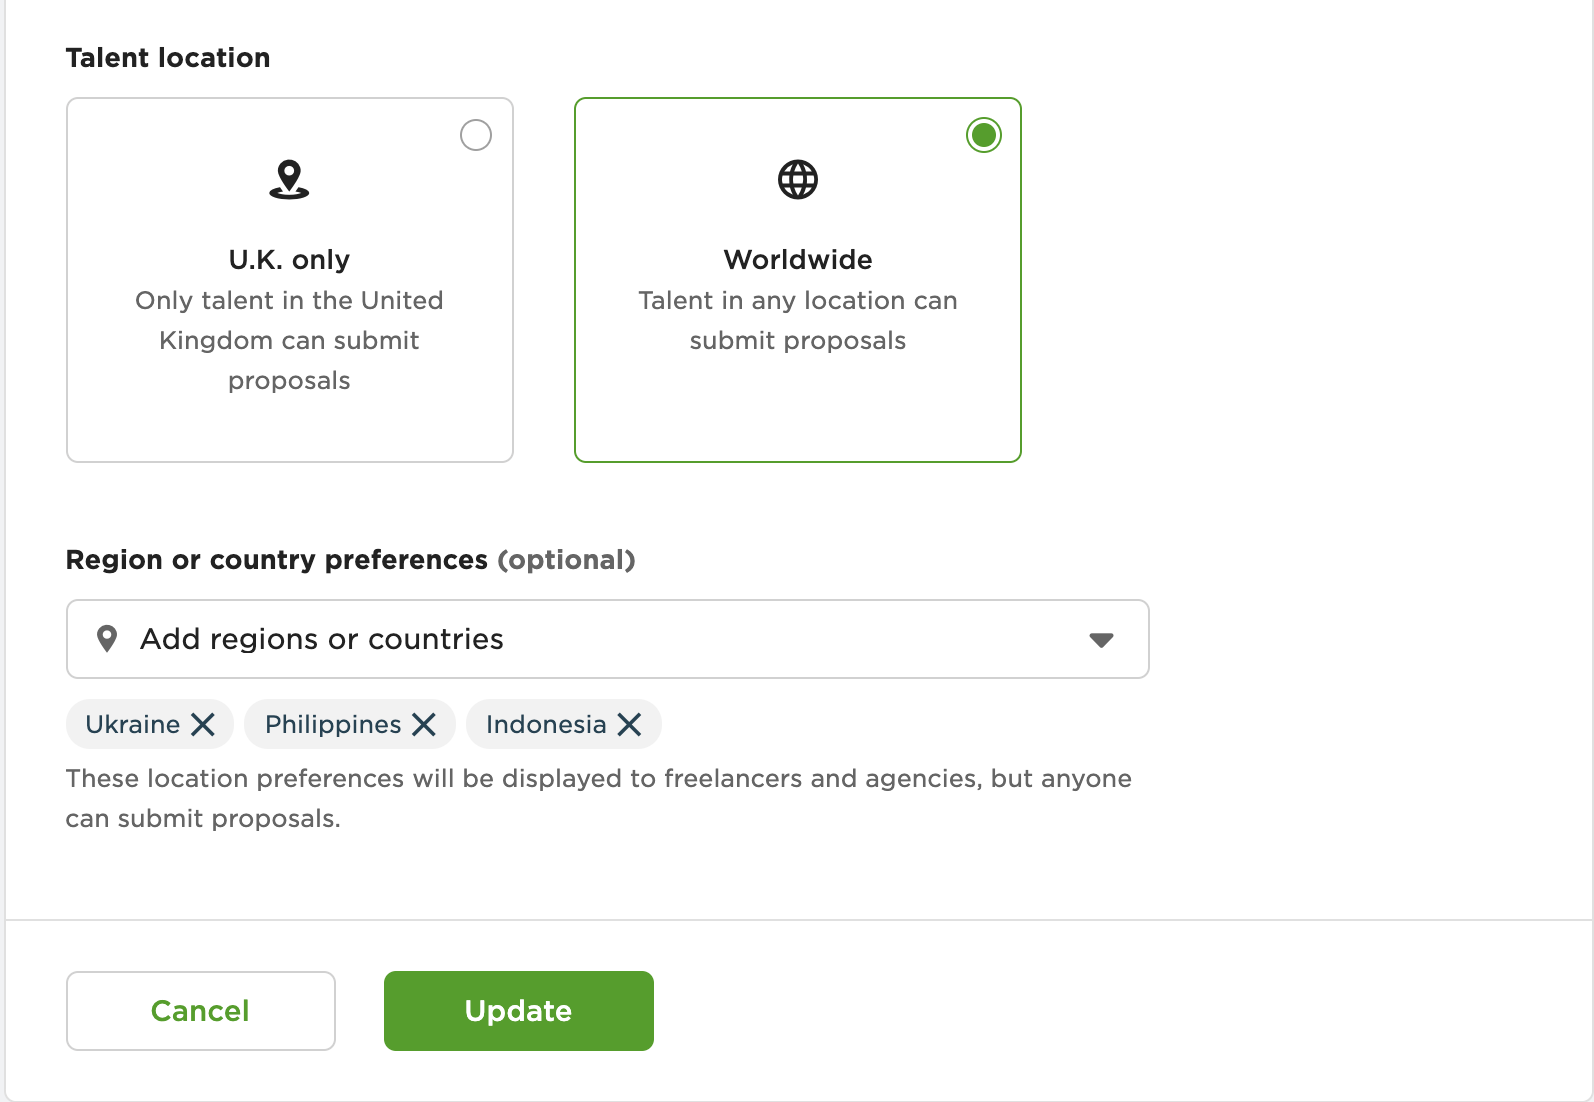Click the Worldwide card title

click(x=798, y=260)
